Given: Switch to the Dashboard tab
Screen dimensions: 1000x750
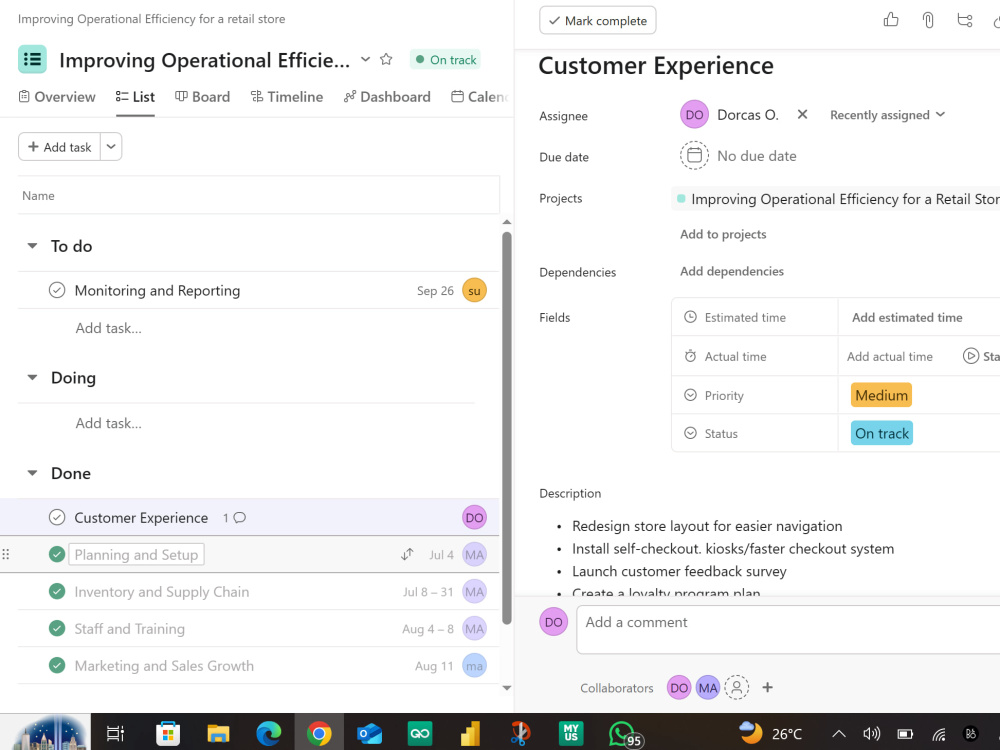Looking at the screenshot, I should click(x=386, y=96).
